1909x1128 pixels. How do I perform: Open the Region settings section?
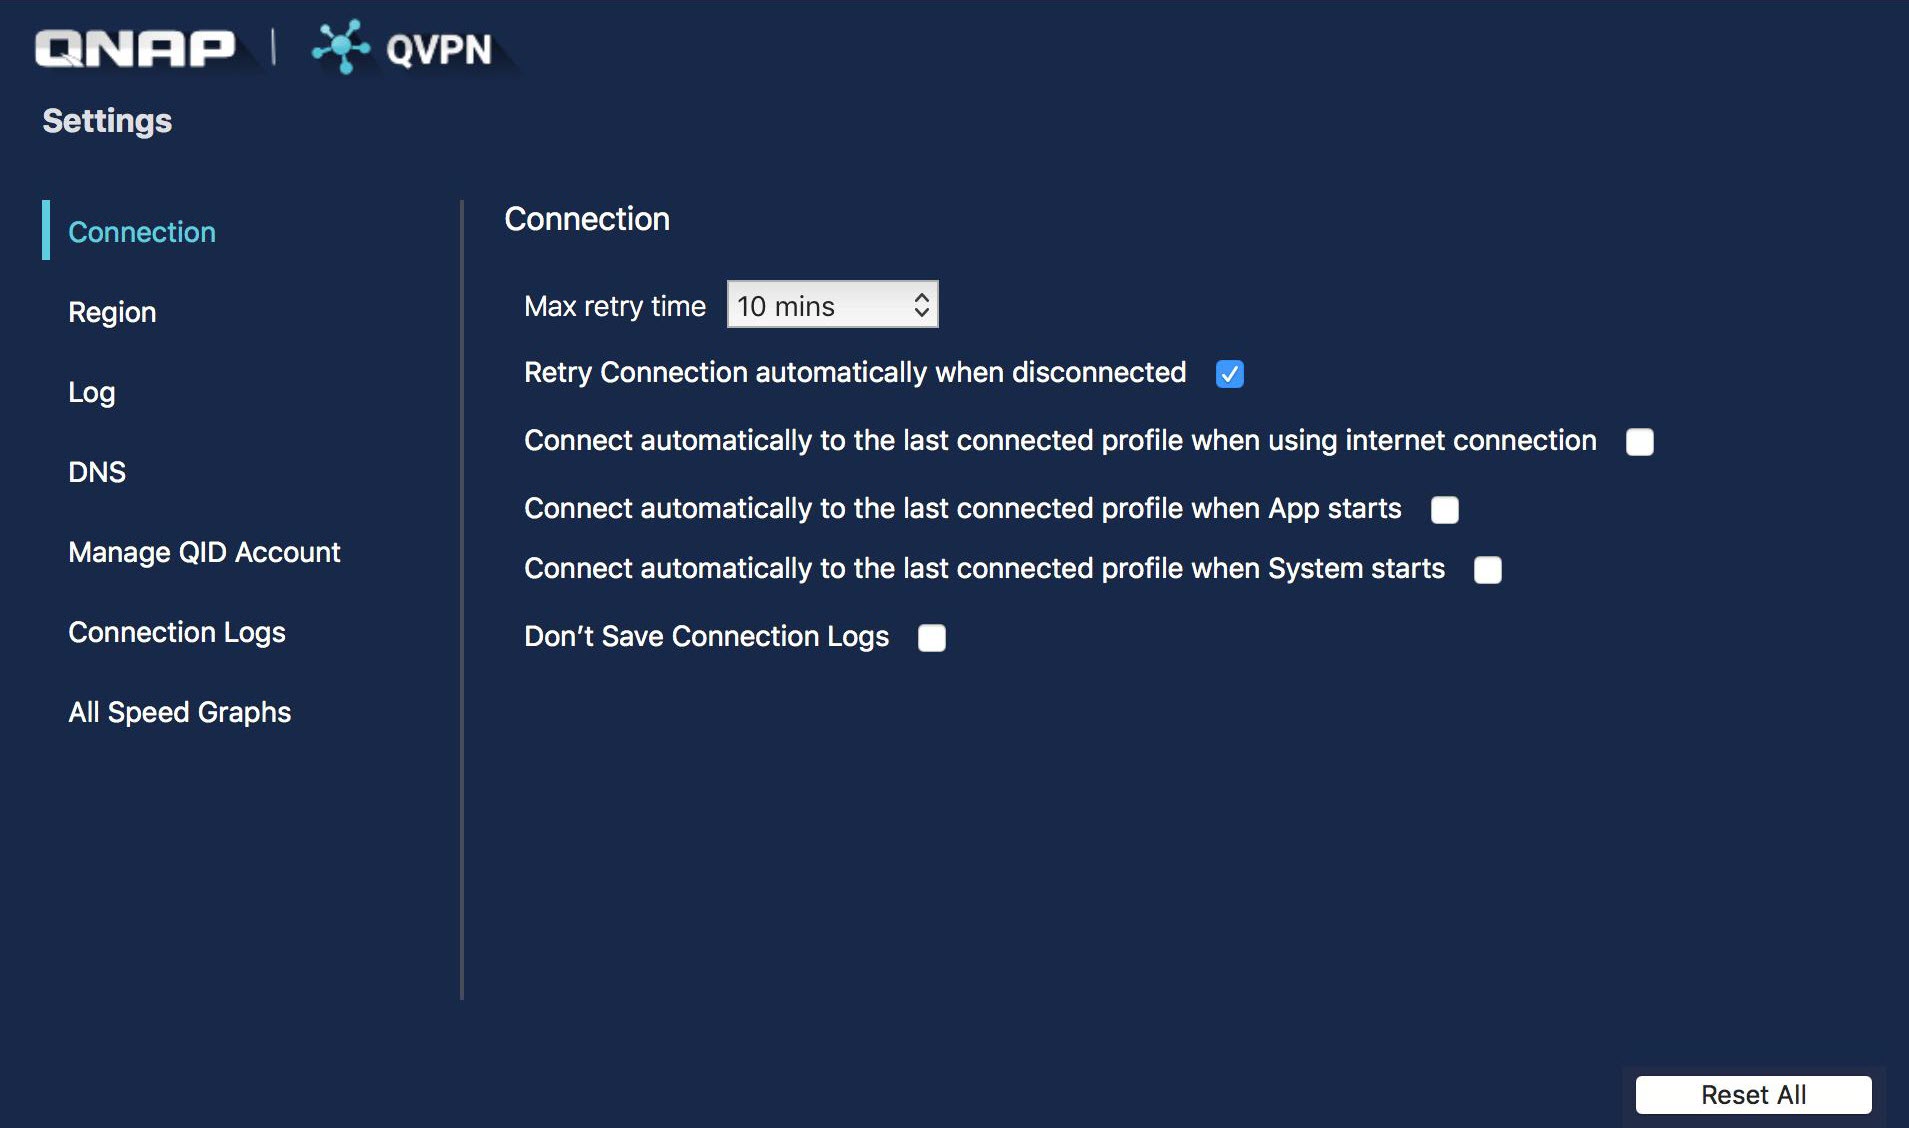click(112, 312)
